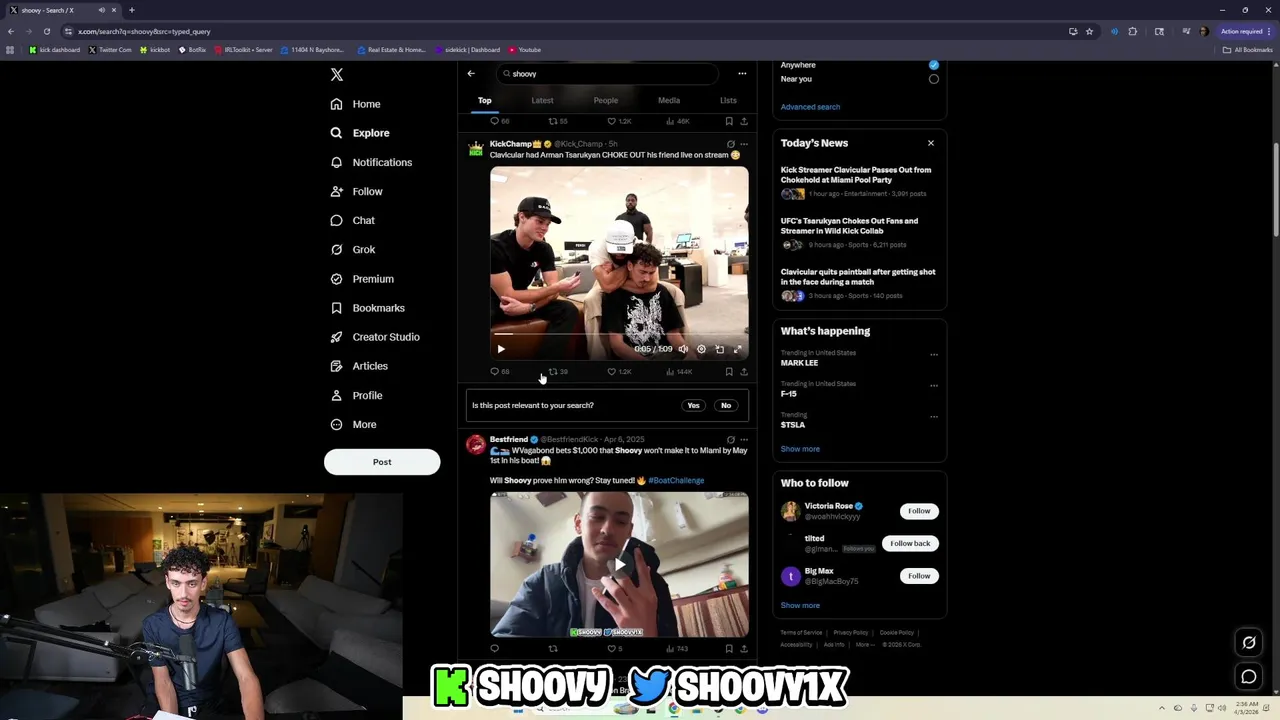The image size is (1280, 720).
Task: Bookmark the Bestfriend post
Action: pos(729,649)
